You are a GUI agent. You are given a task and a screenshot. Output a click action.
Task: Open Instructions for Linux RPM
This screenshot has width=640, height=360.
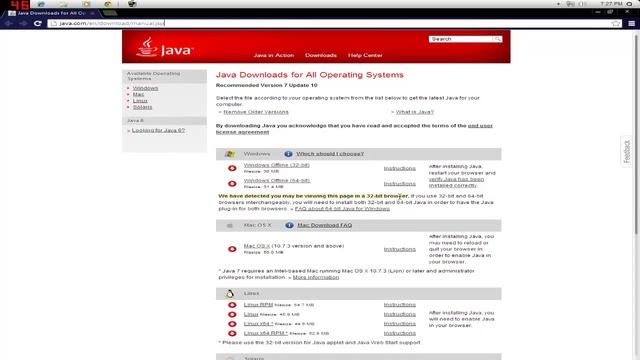(x=400, y=305)
